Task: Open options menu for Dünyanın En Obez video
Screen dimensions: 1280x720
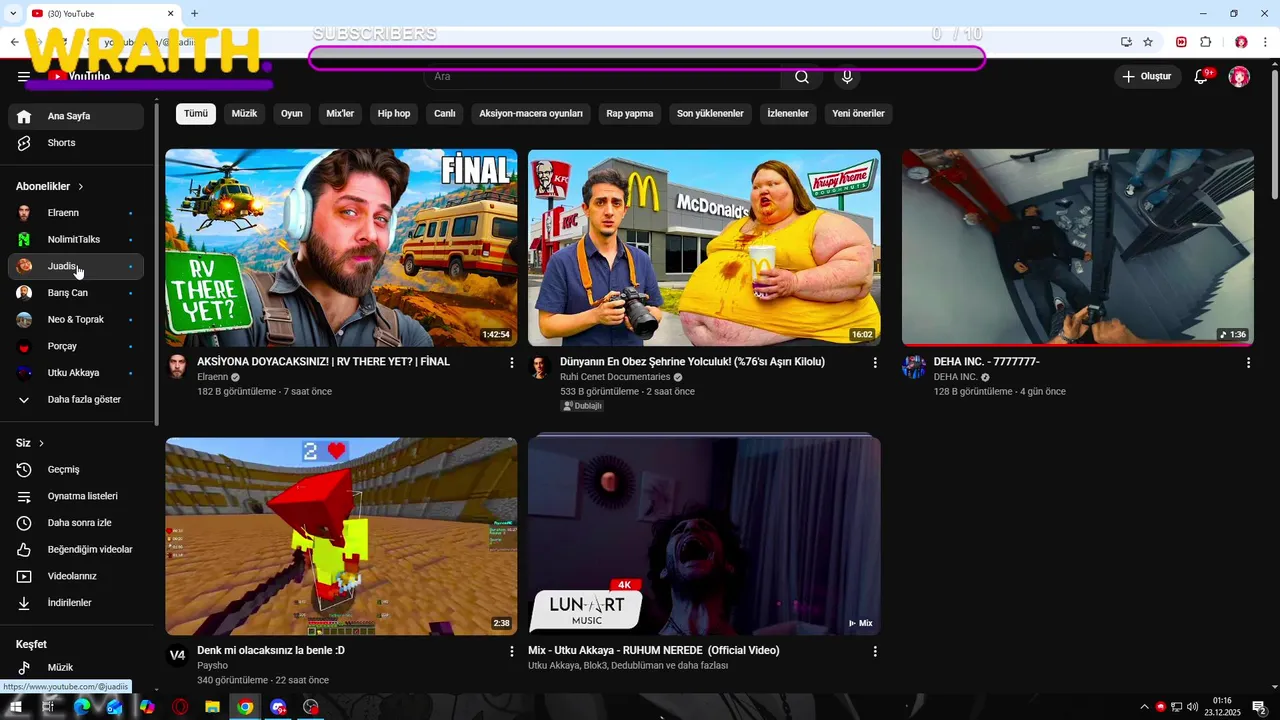Action: coord(875,363)
